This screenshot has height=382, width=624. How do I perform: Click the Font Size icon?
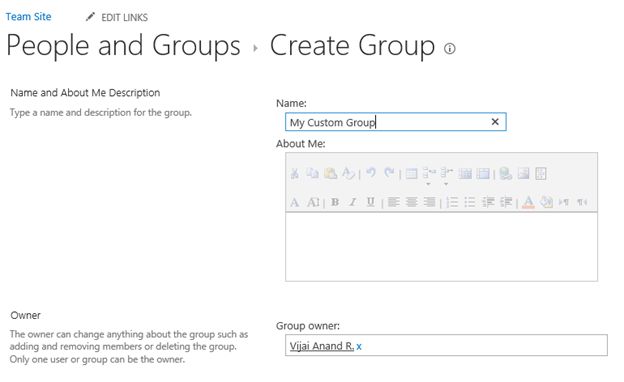coord(313,202)
